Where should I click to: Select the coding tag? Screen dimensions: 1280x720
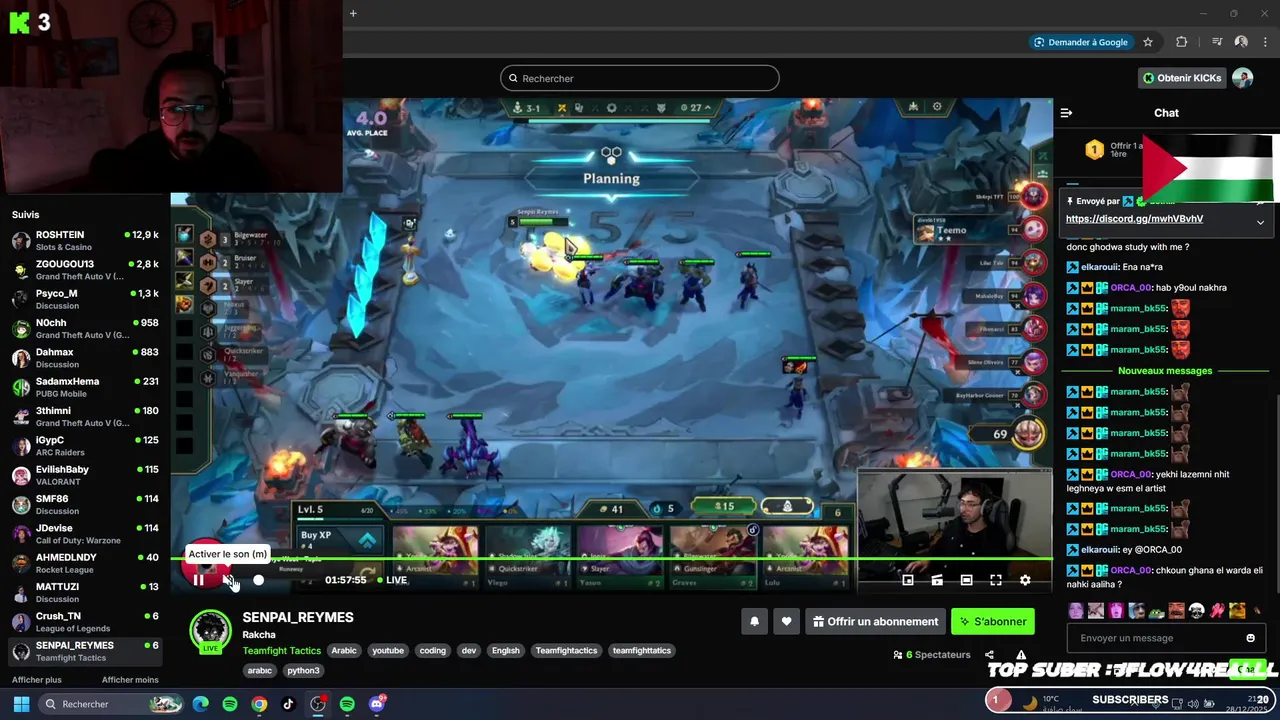tap(433, 651)
